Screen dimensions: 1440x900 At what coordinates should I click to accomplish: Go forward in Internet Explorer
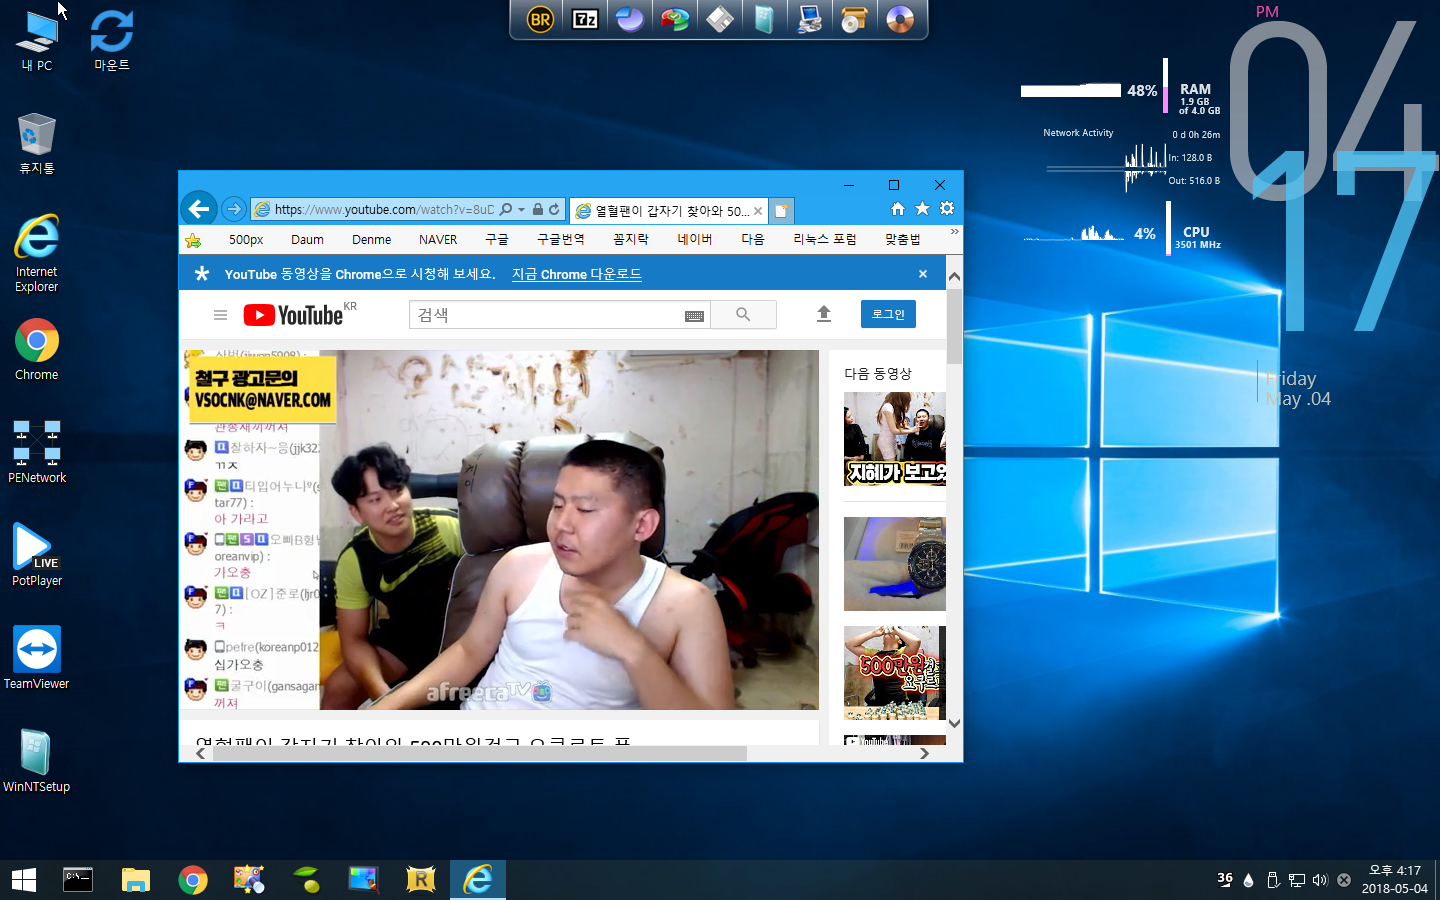click(x=233, y=209)
